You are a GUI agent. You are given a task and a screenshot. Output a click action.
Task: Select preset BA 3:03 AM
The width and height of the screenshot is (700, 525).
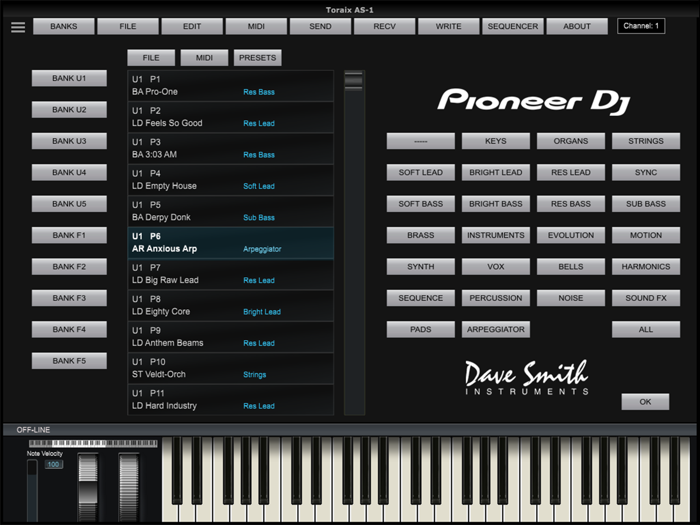(230, 149)
